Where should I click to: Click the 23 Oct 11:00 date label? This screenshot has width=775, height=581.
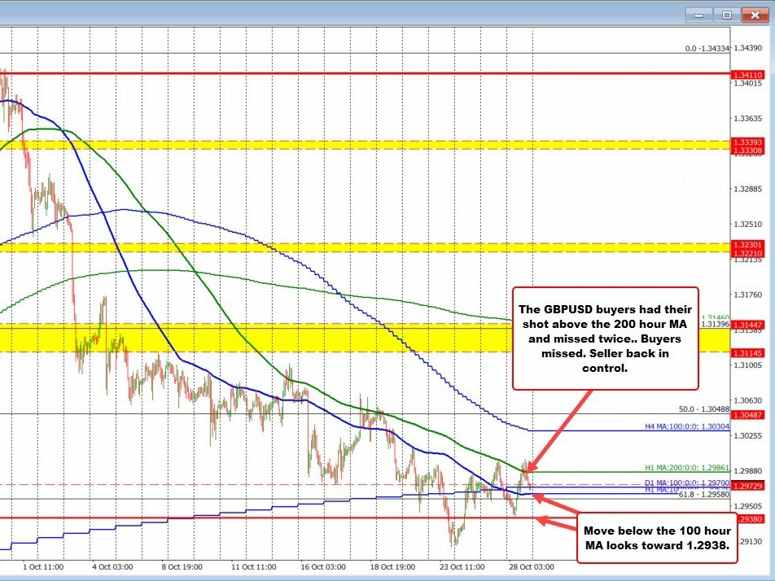click(x=462, y=567)
